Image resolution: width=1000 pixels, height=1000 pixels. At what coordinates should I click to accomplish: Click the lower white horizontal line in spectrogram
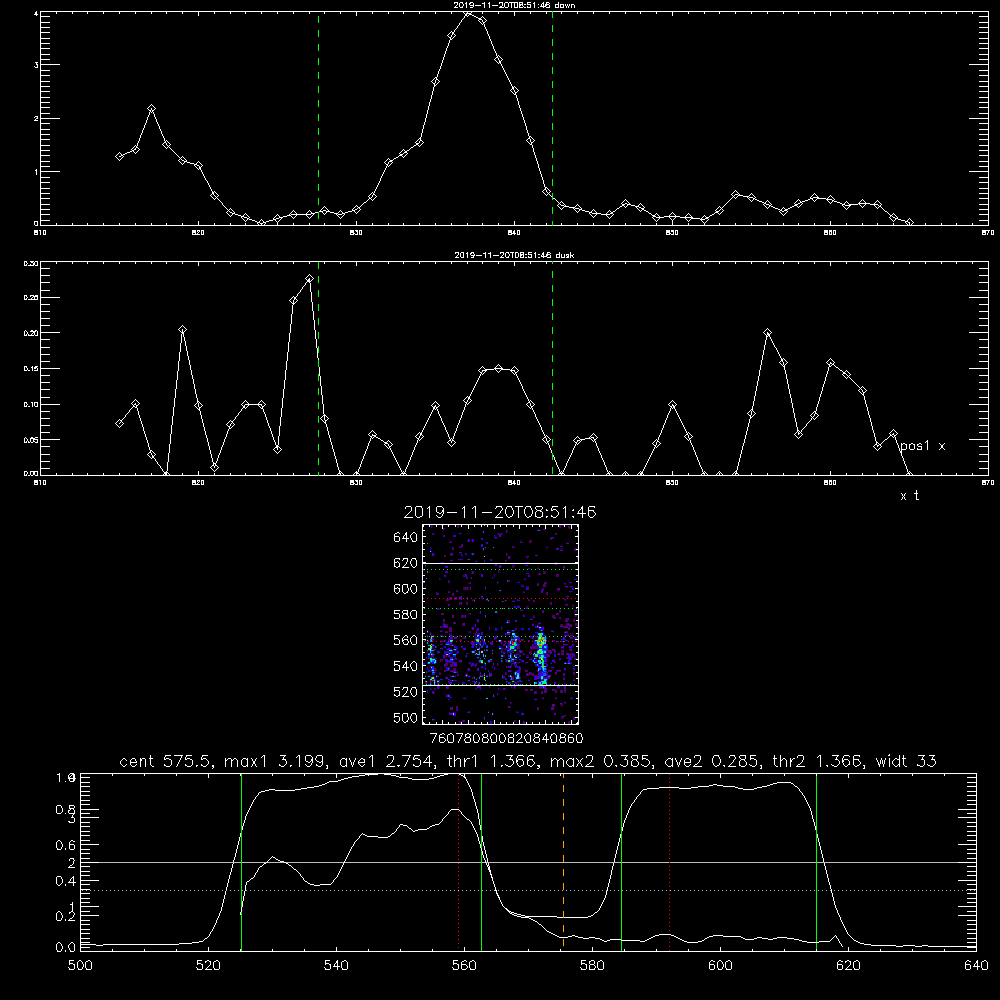(x=501, y=685)
